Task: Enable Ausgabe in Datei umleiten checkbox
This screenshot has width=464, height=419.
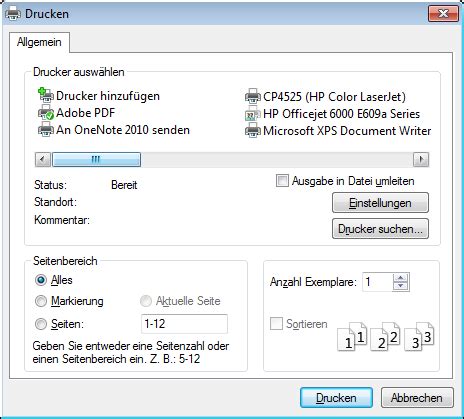Action: coord(282,181)
